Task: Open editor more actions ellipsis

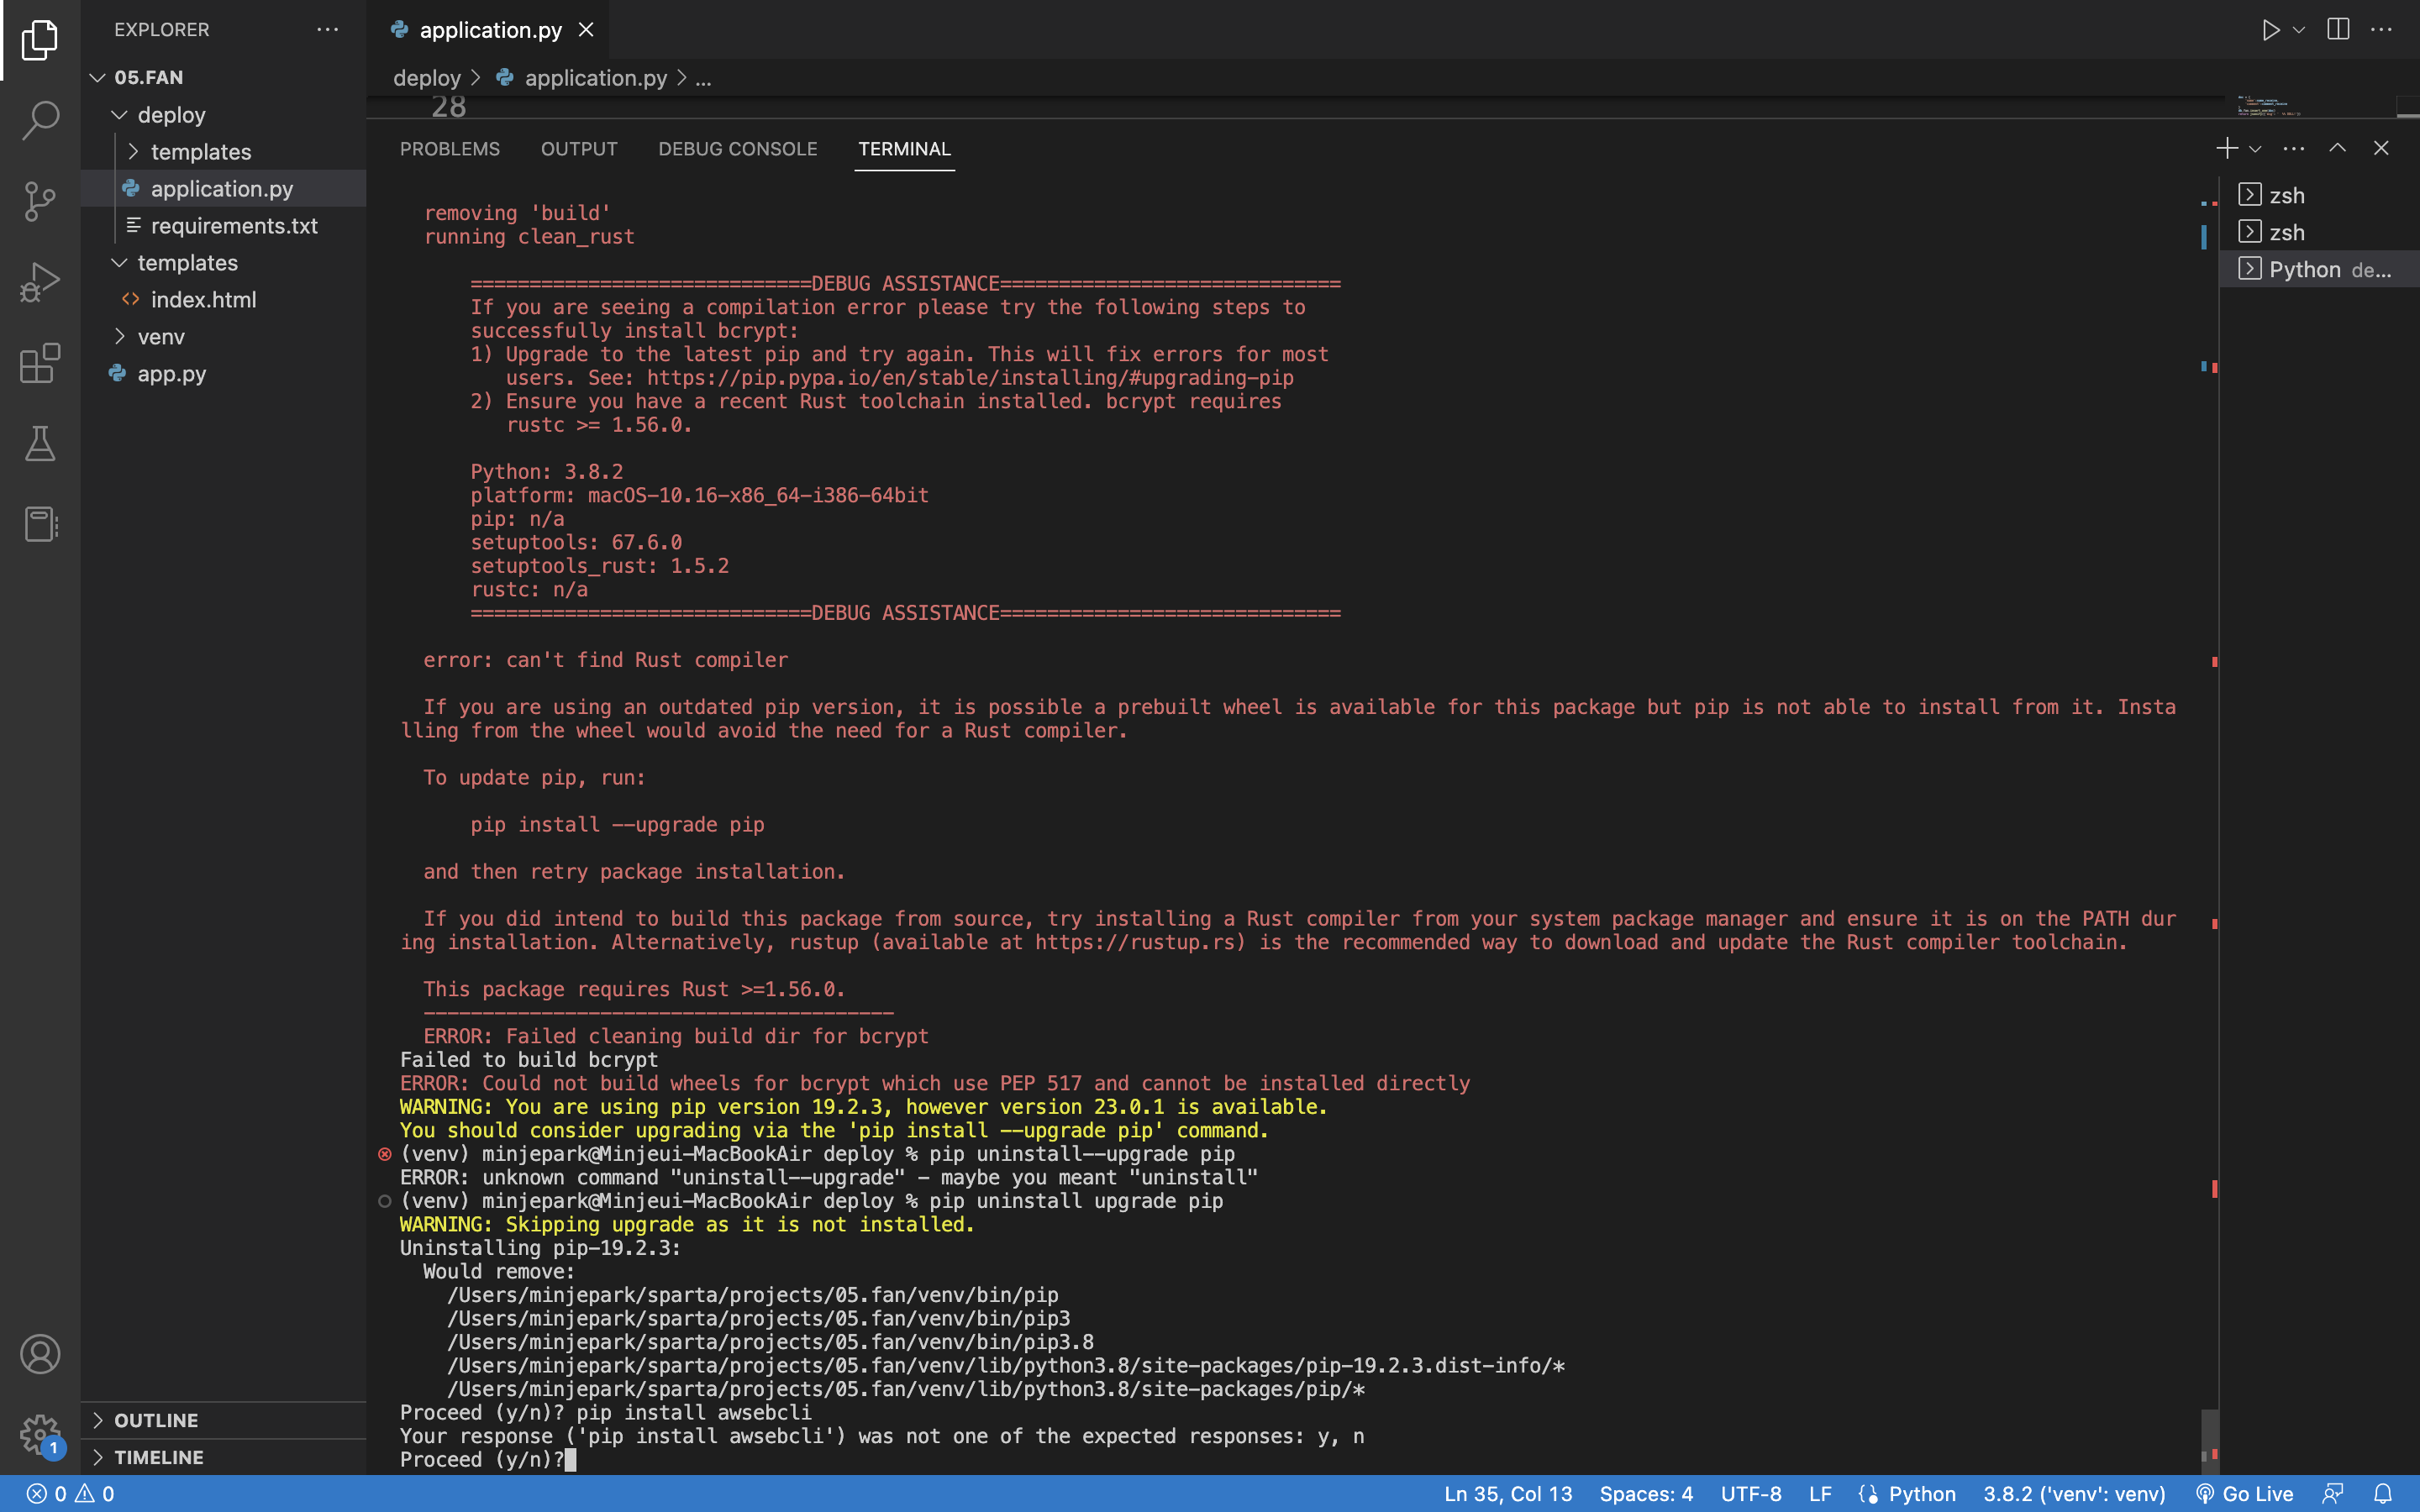Action: click(2382, 30)
